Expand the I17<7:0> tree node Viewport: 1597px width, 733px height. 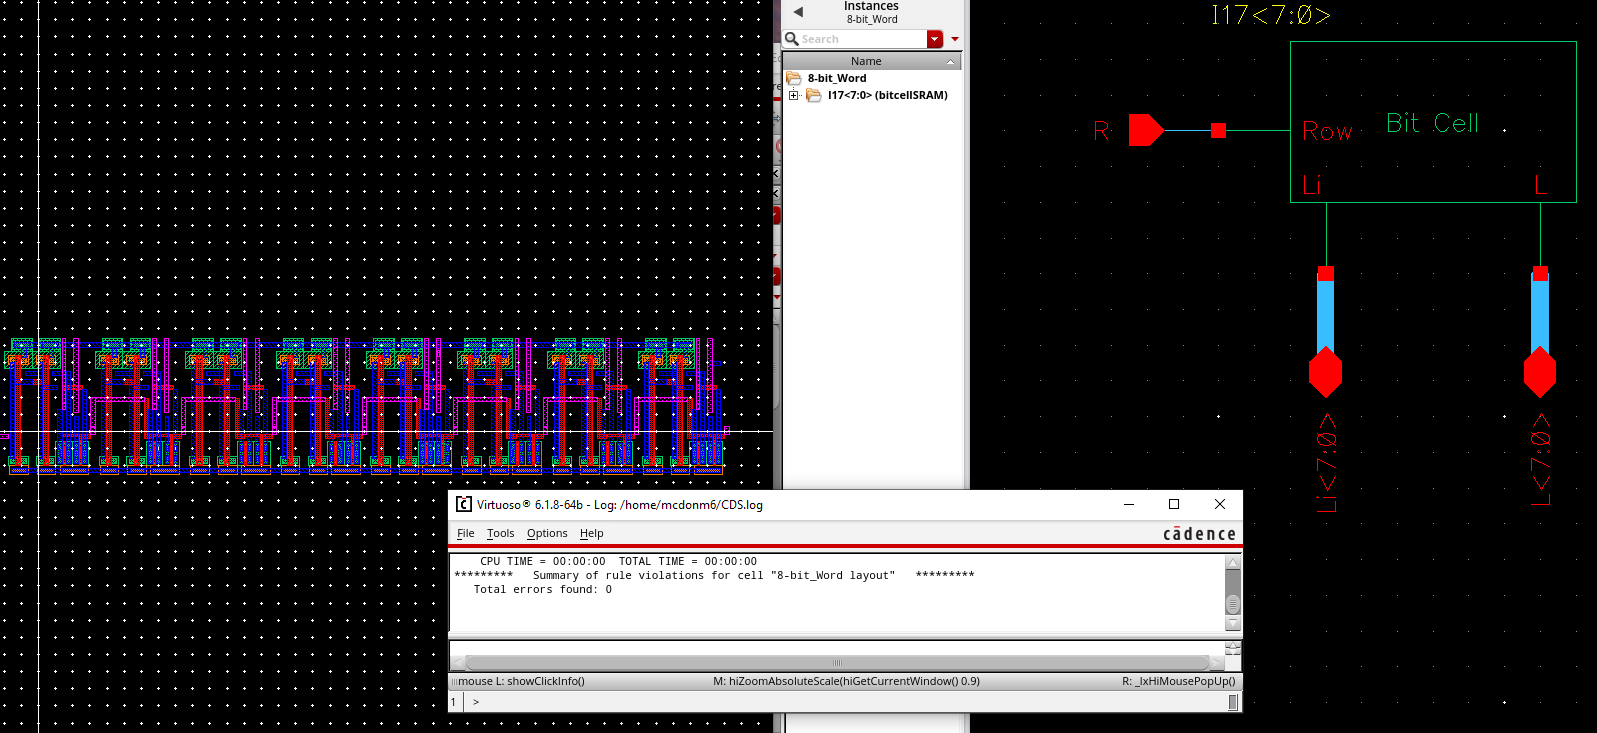(x=794, y=96)
